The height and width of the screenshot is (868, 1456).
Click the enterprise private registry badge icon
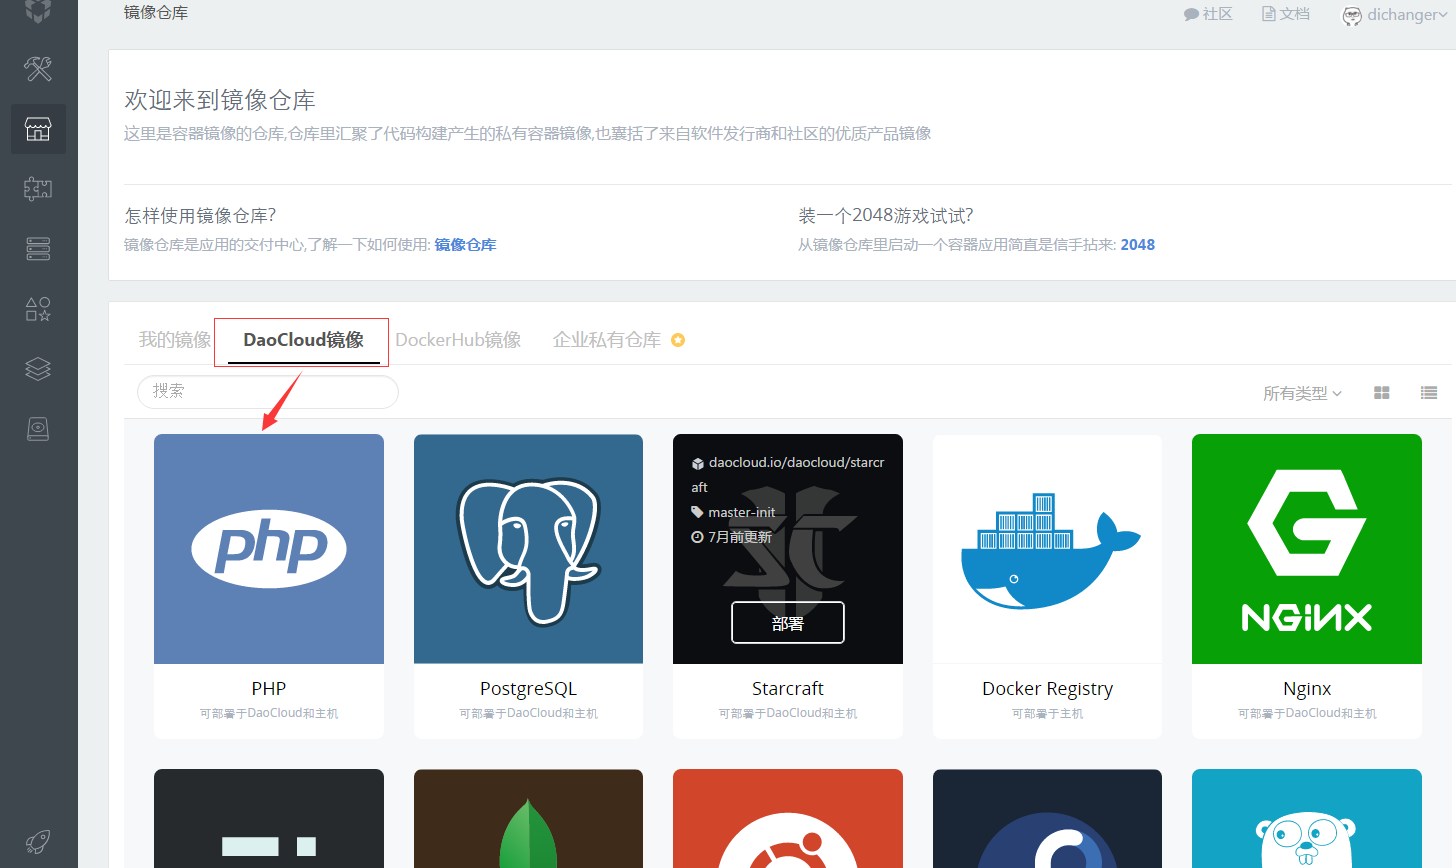[678, 340]
